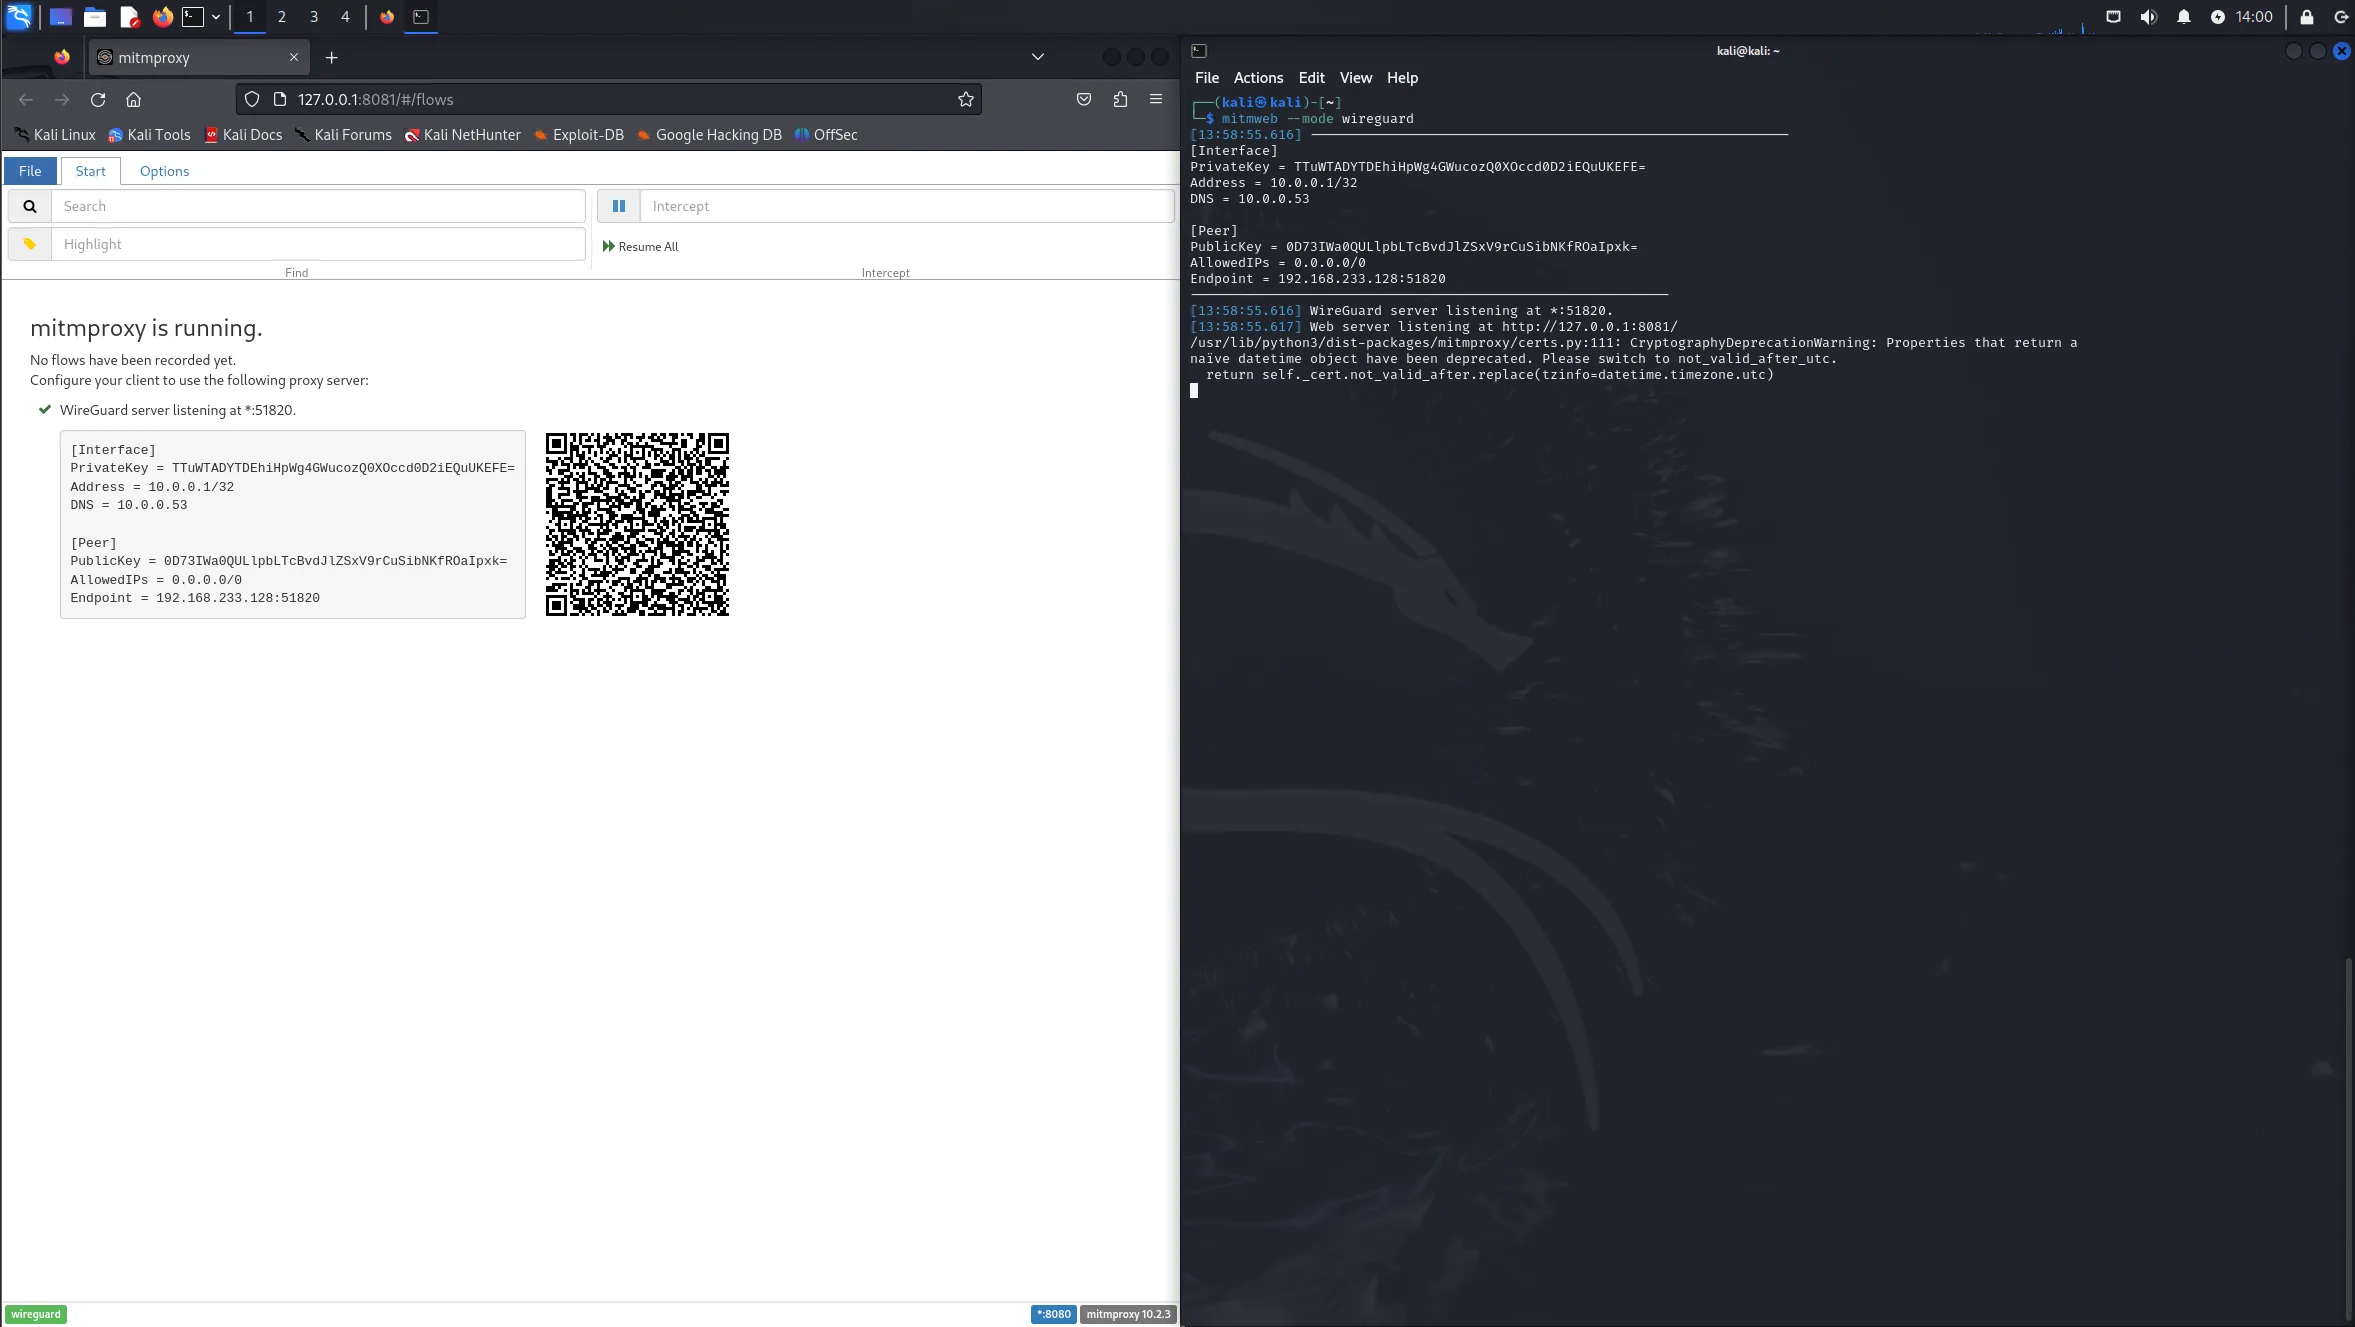This screenshot has height=1327, width=2355.
Task: Switch to workspace 3
Action: pyautogui.click(x=313, y=17)
